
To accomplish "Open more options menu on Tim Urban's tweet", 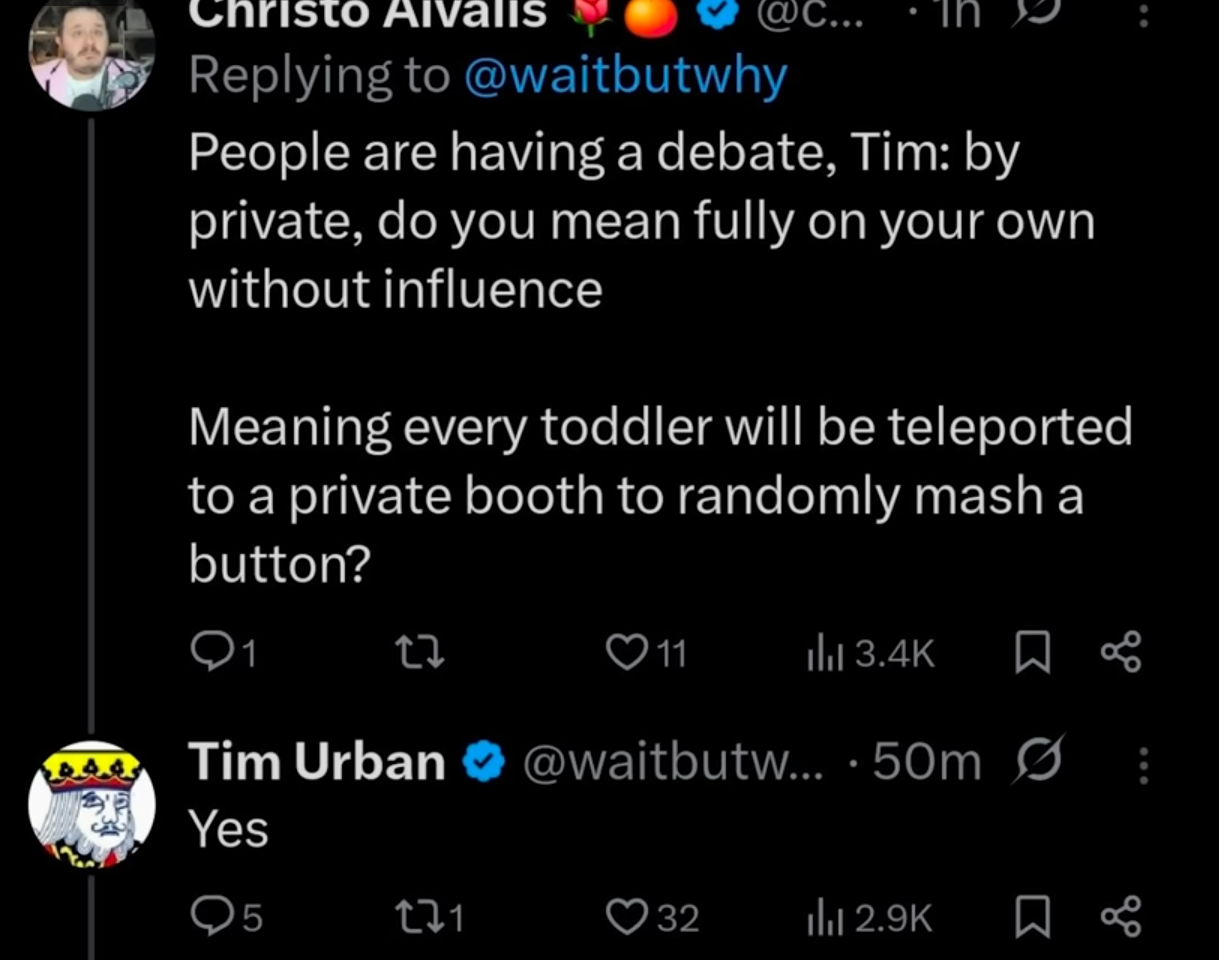I will point(1145,766).
